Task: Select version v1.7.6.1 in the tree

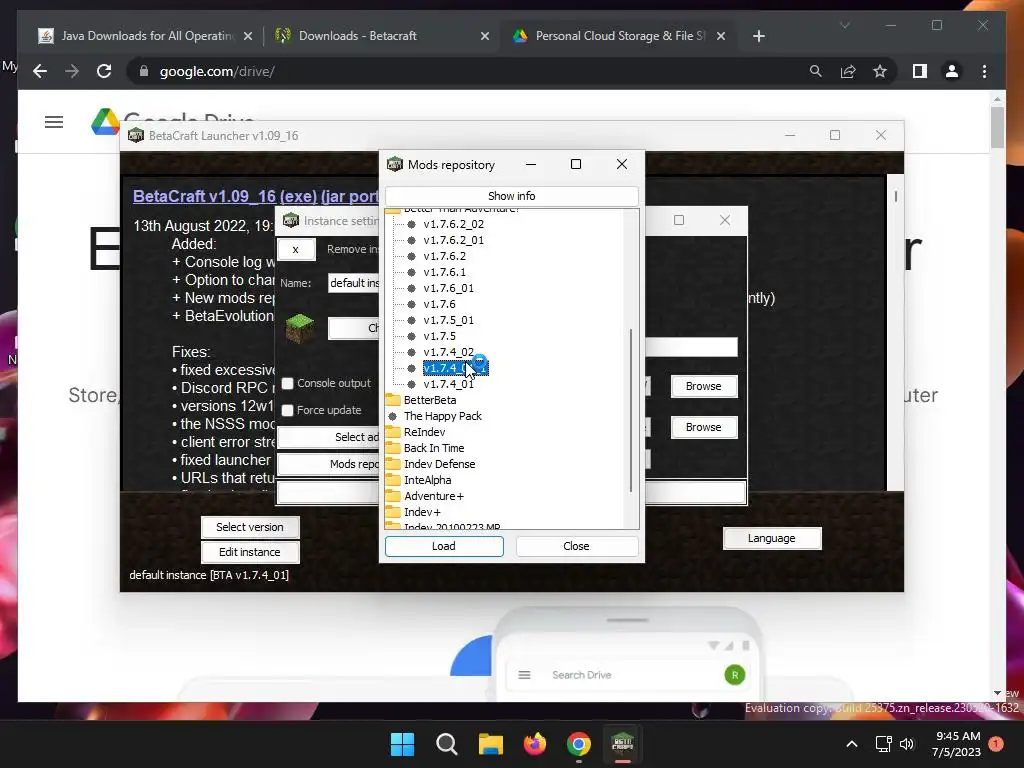Action: [444, 272]
